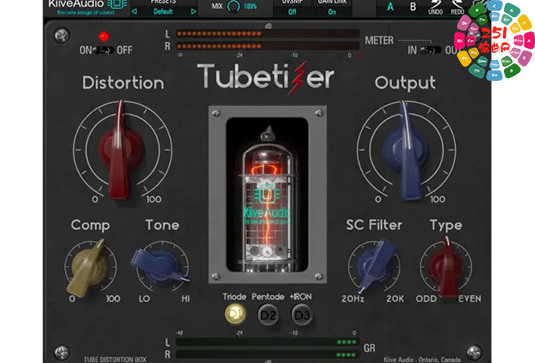Turn the blue Output knob
The image size is (535, 363).
406,150
